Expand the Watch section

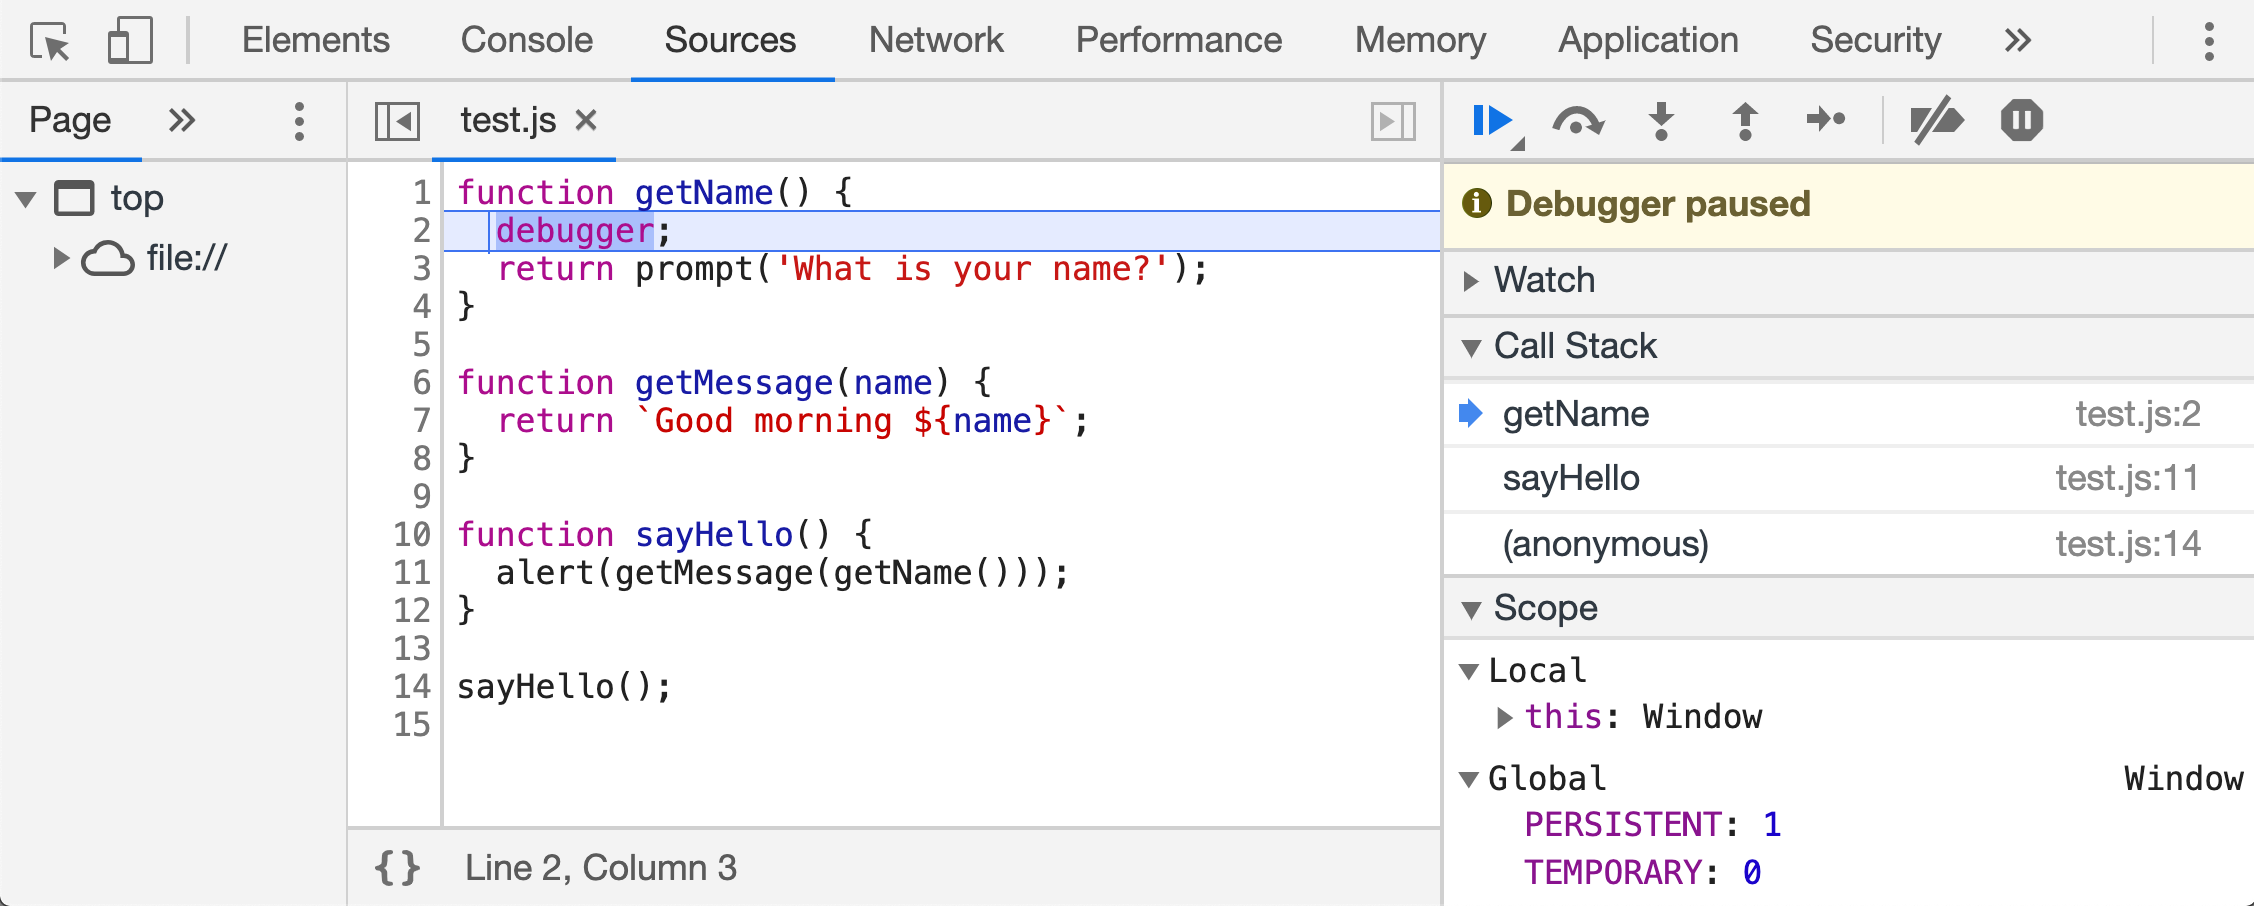[1471, 281]
